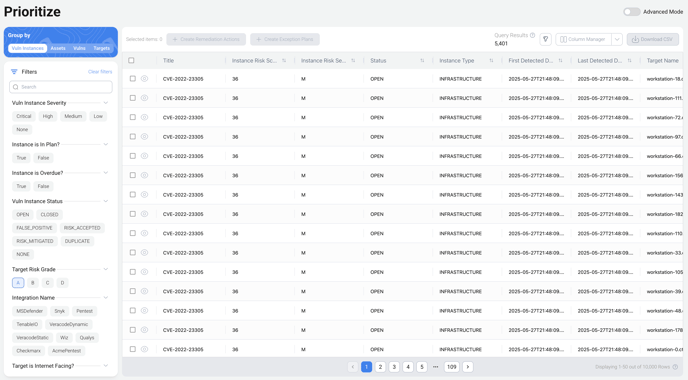Screen dimensions: 688x380
Task: Collapse Instance is In Plan filter section
Action: coord(106,144)
